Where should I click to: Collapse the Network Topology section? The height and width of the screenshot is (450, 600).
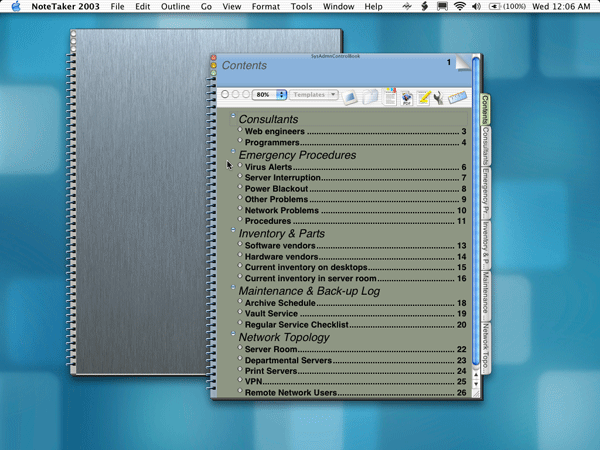(x=233, y=333)
